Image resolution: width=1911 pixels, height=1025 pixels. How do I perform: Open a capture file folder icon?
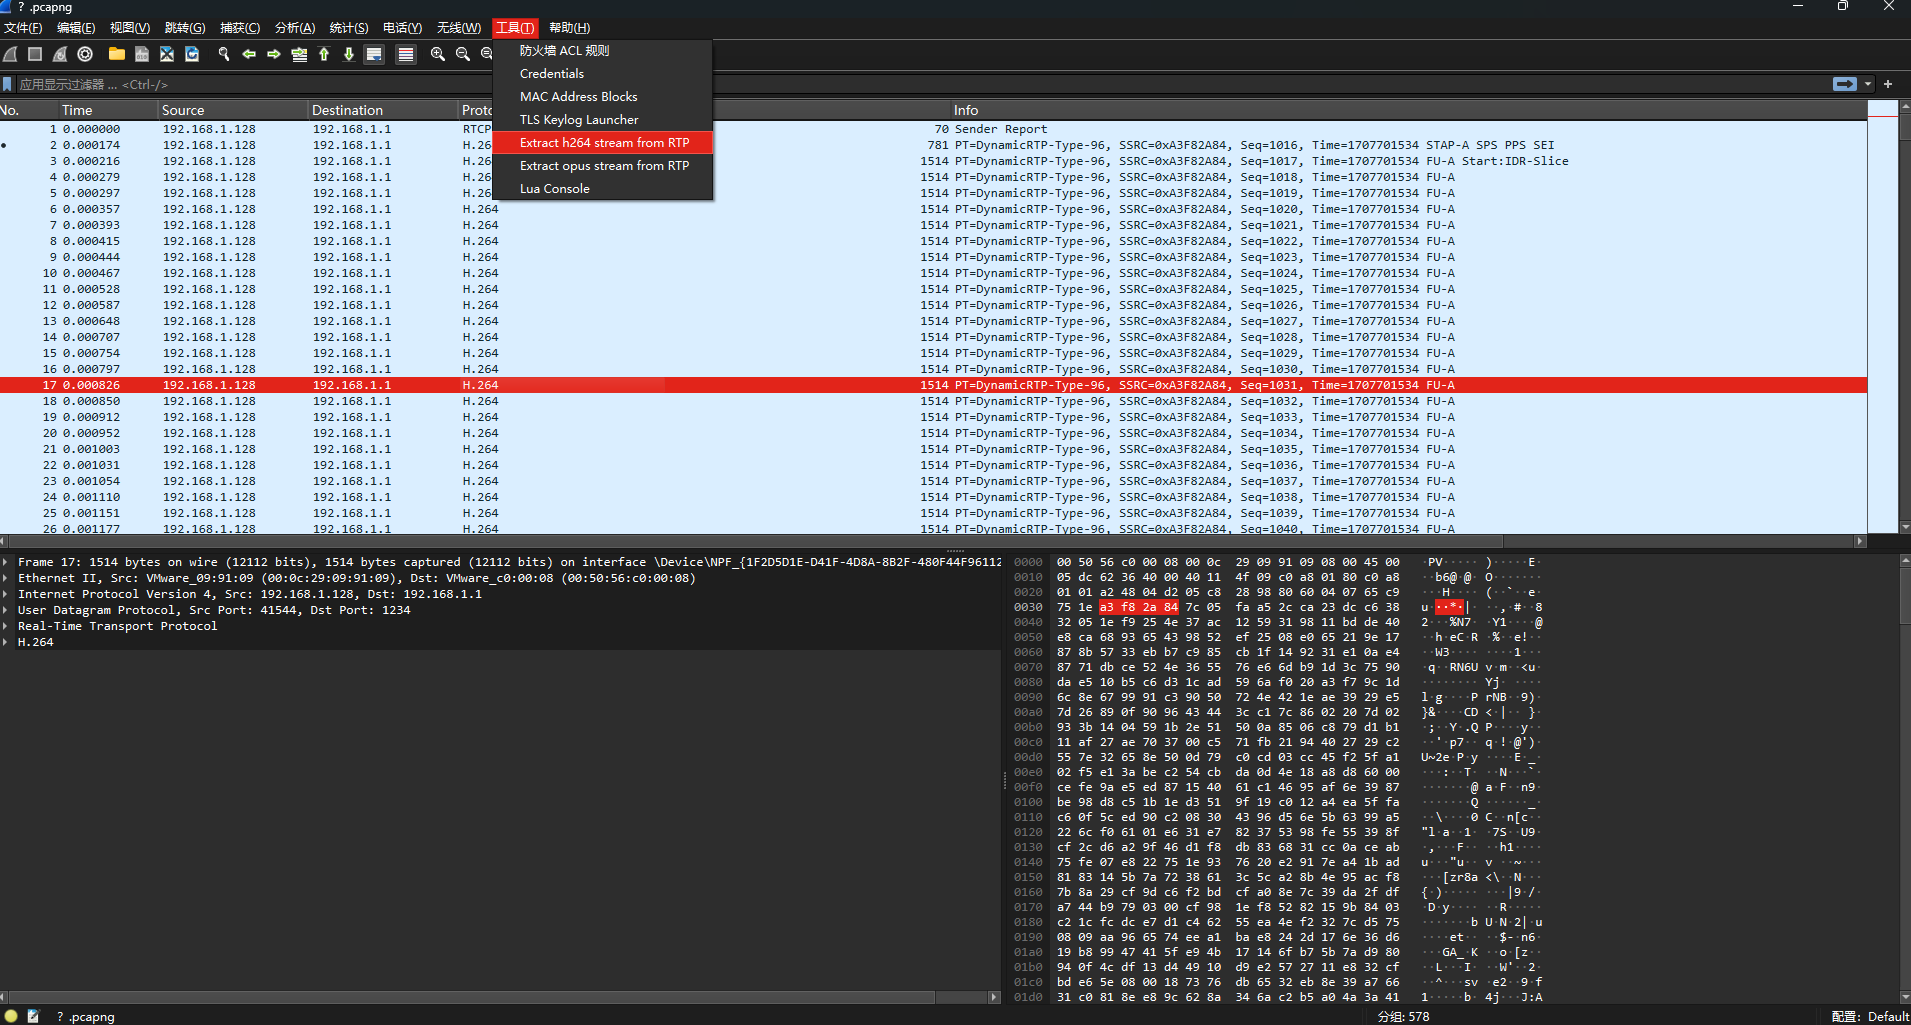click(117, 54)
